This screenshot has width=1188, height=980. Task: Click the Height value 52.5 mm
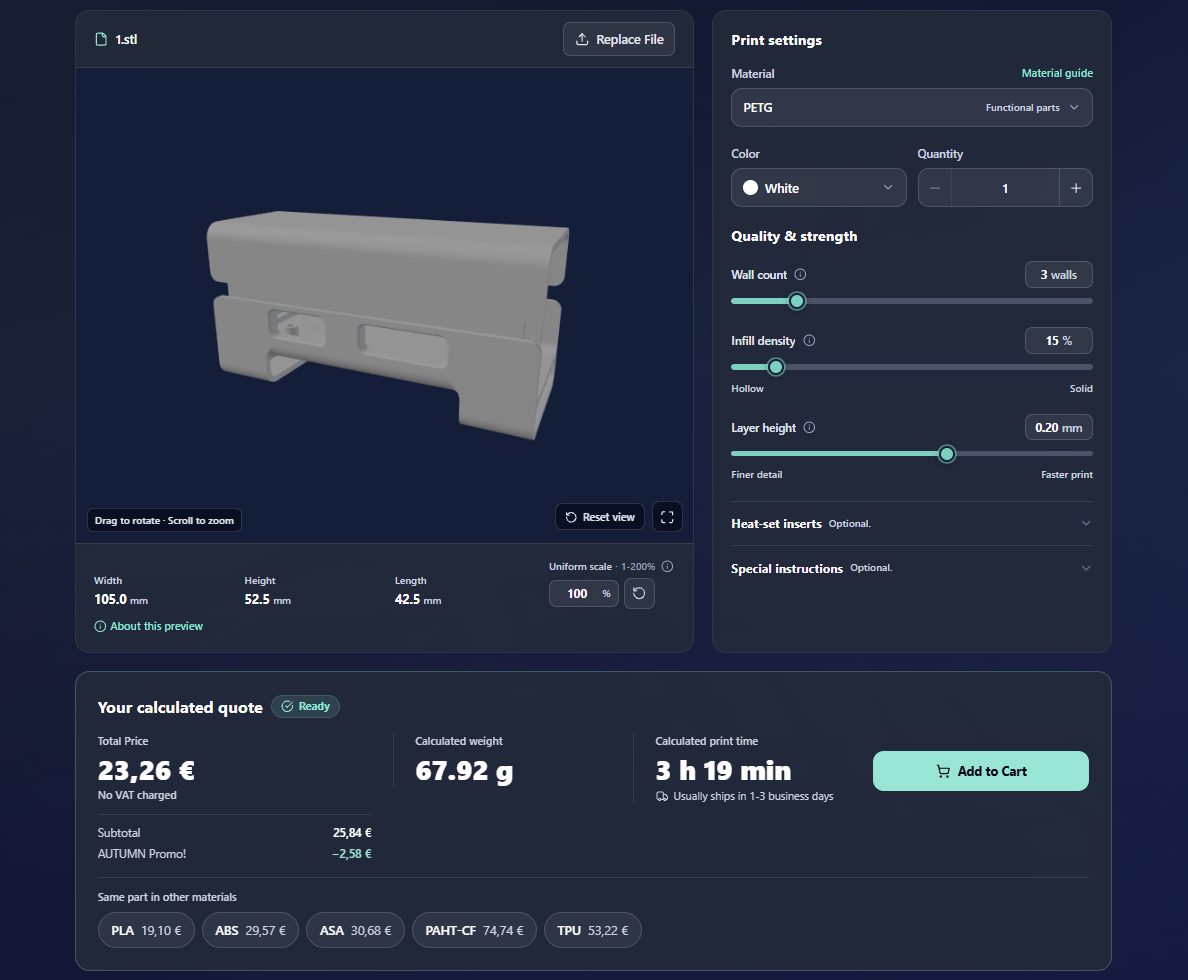(x=267, y=600)
